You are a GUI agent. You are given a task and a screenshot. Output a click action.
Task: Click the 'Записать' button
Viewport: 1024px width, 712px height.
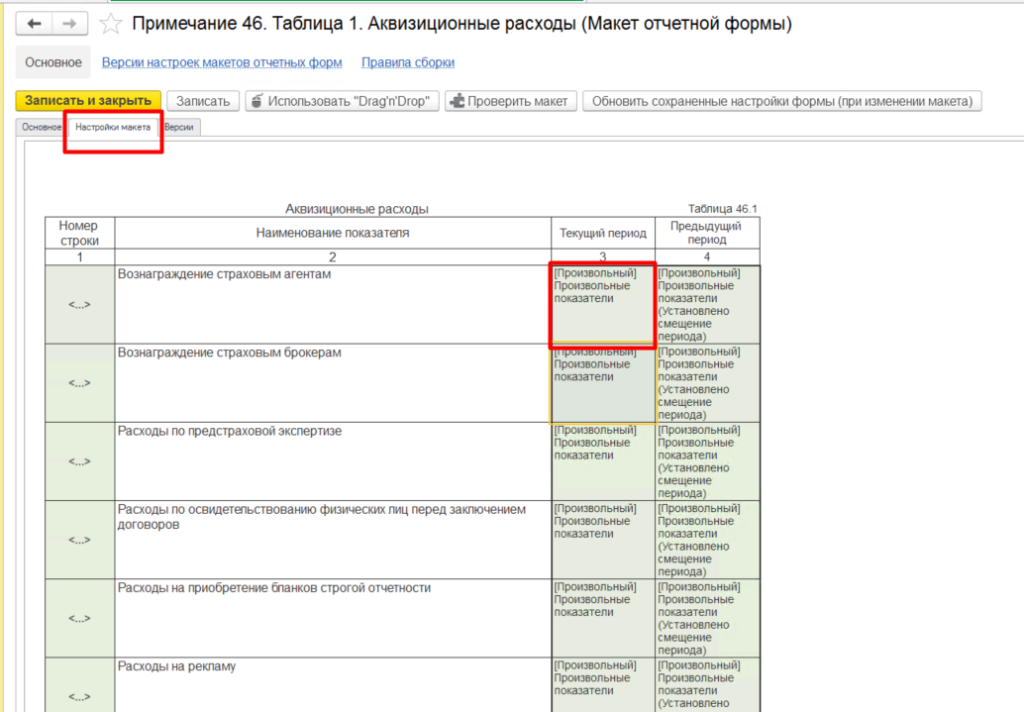(x=203, y=101)
